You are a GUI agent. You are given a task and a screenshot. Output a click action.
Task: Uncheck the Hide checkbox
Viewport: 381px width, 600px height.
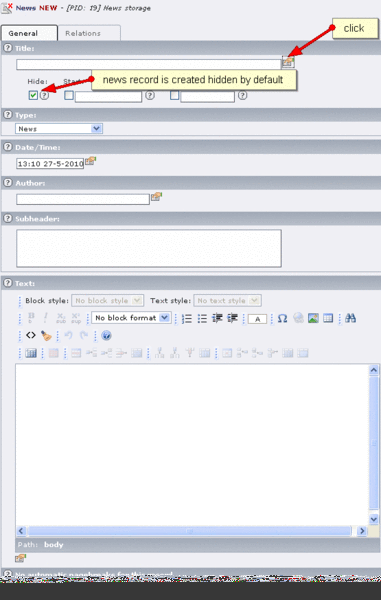(33, 95)
